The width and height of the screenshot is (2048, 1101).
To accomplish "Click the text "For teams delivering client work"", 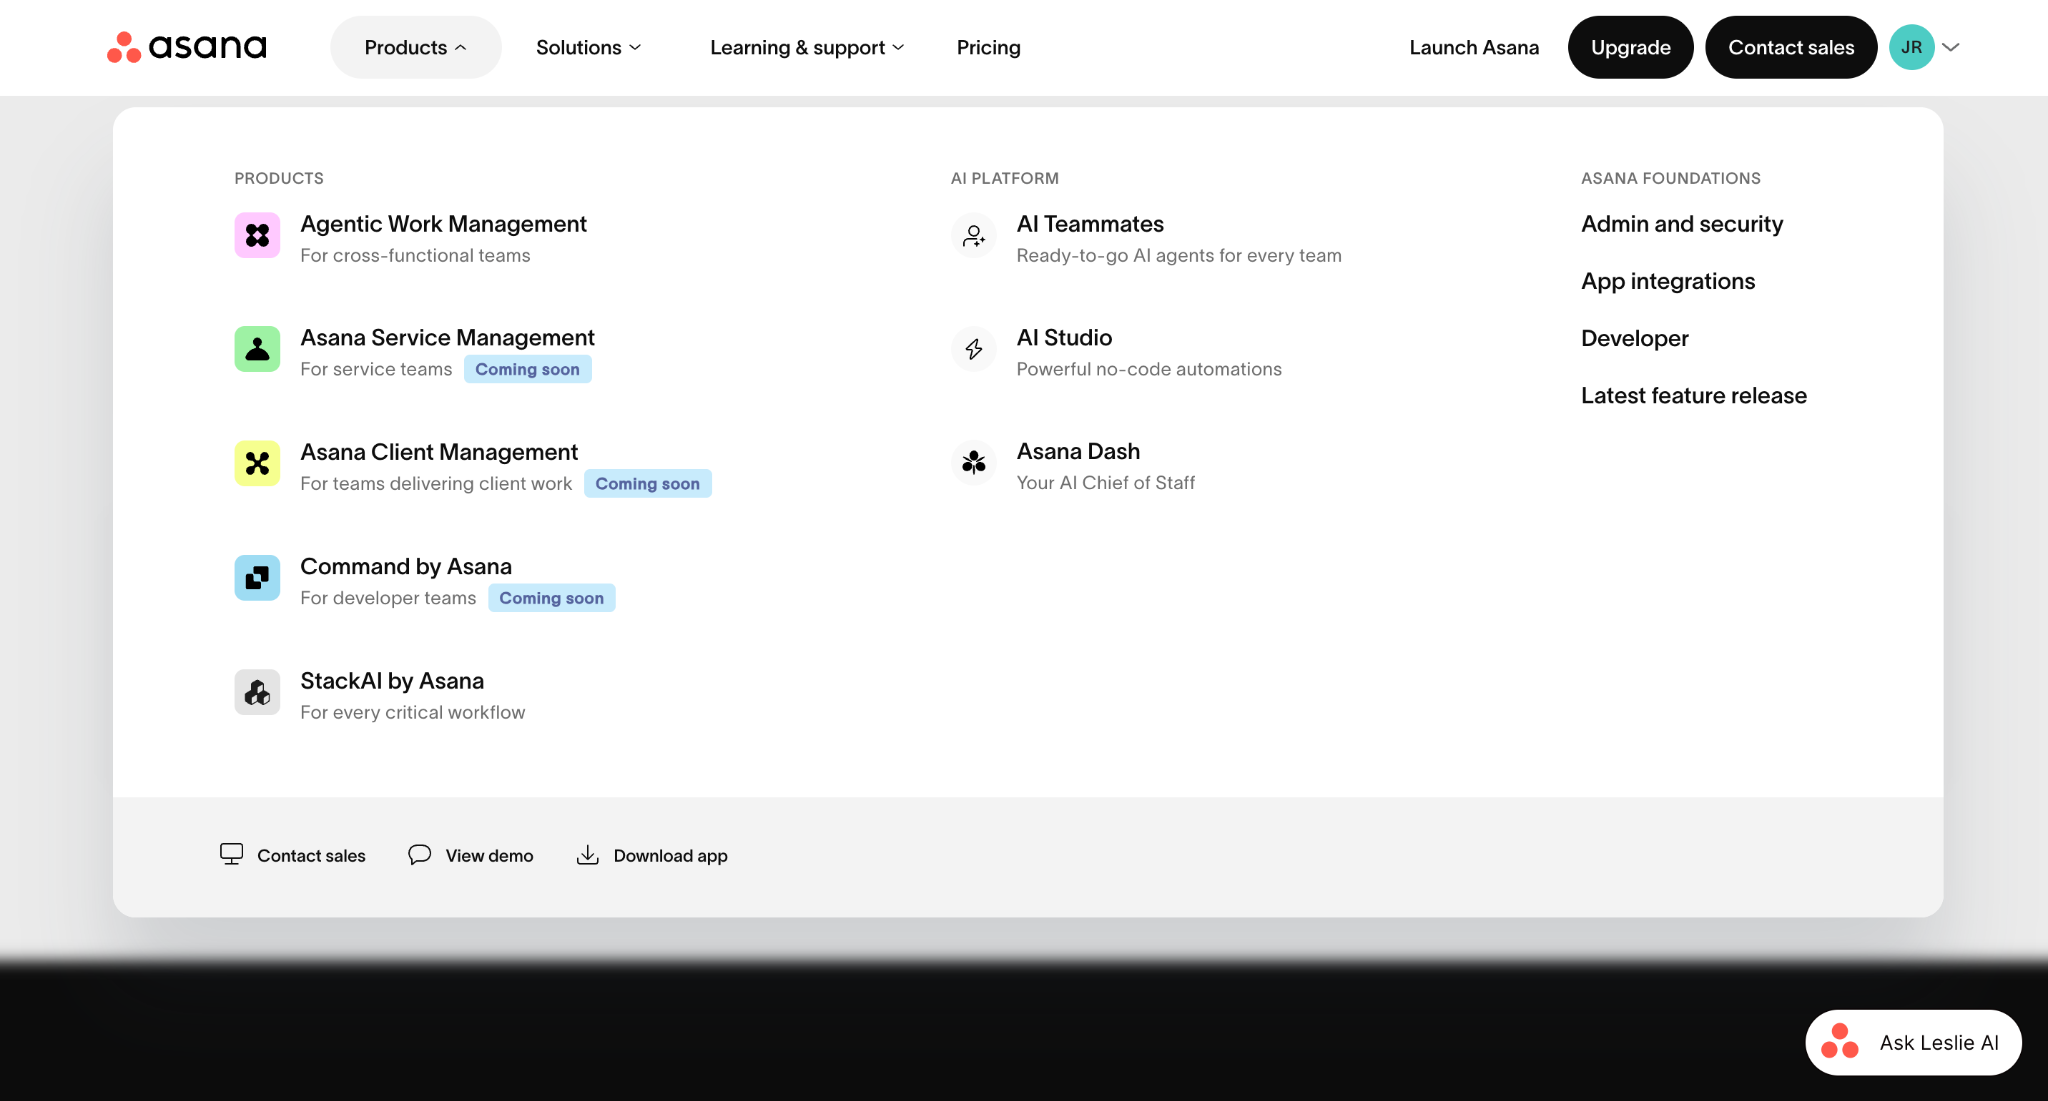I will pos(436,483).
